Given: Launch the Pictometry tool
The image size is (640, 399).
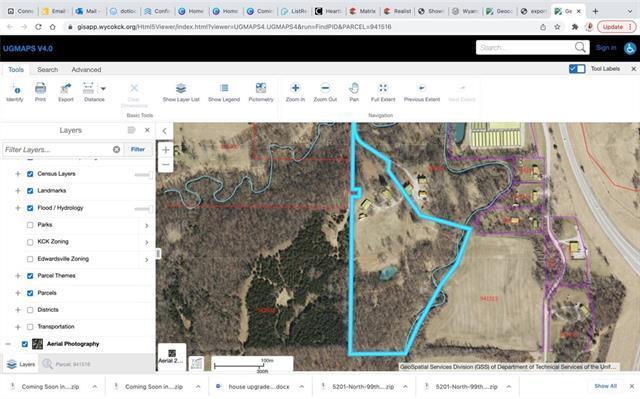Looking at the screenshot, I should tap(261, 92).
